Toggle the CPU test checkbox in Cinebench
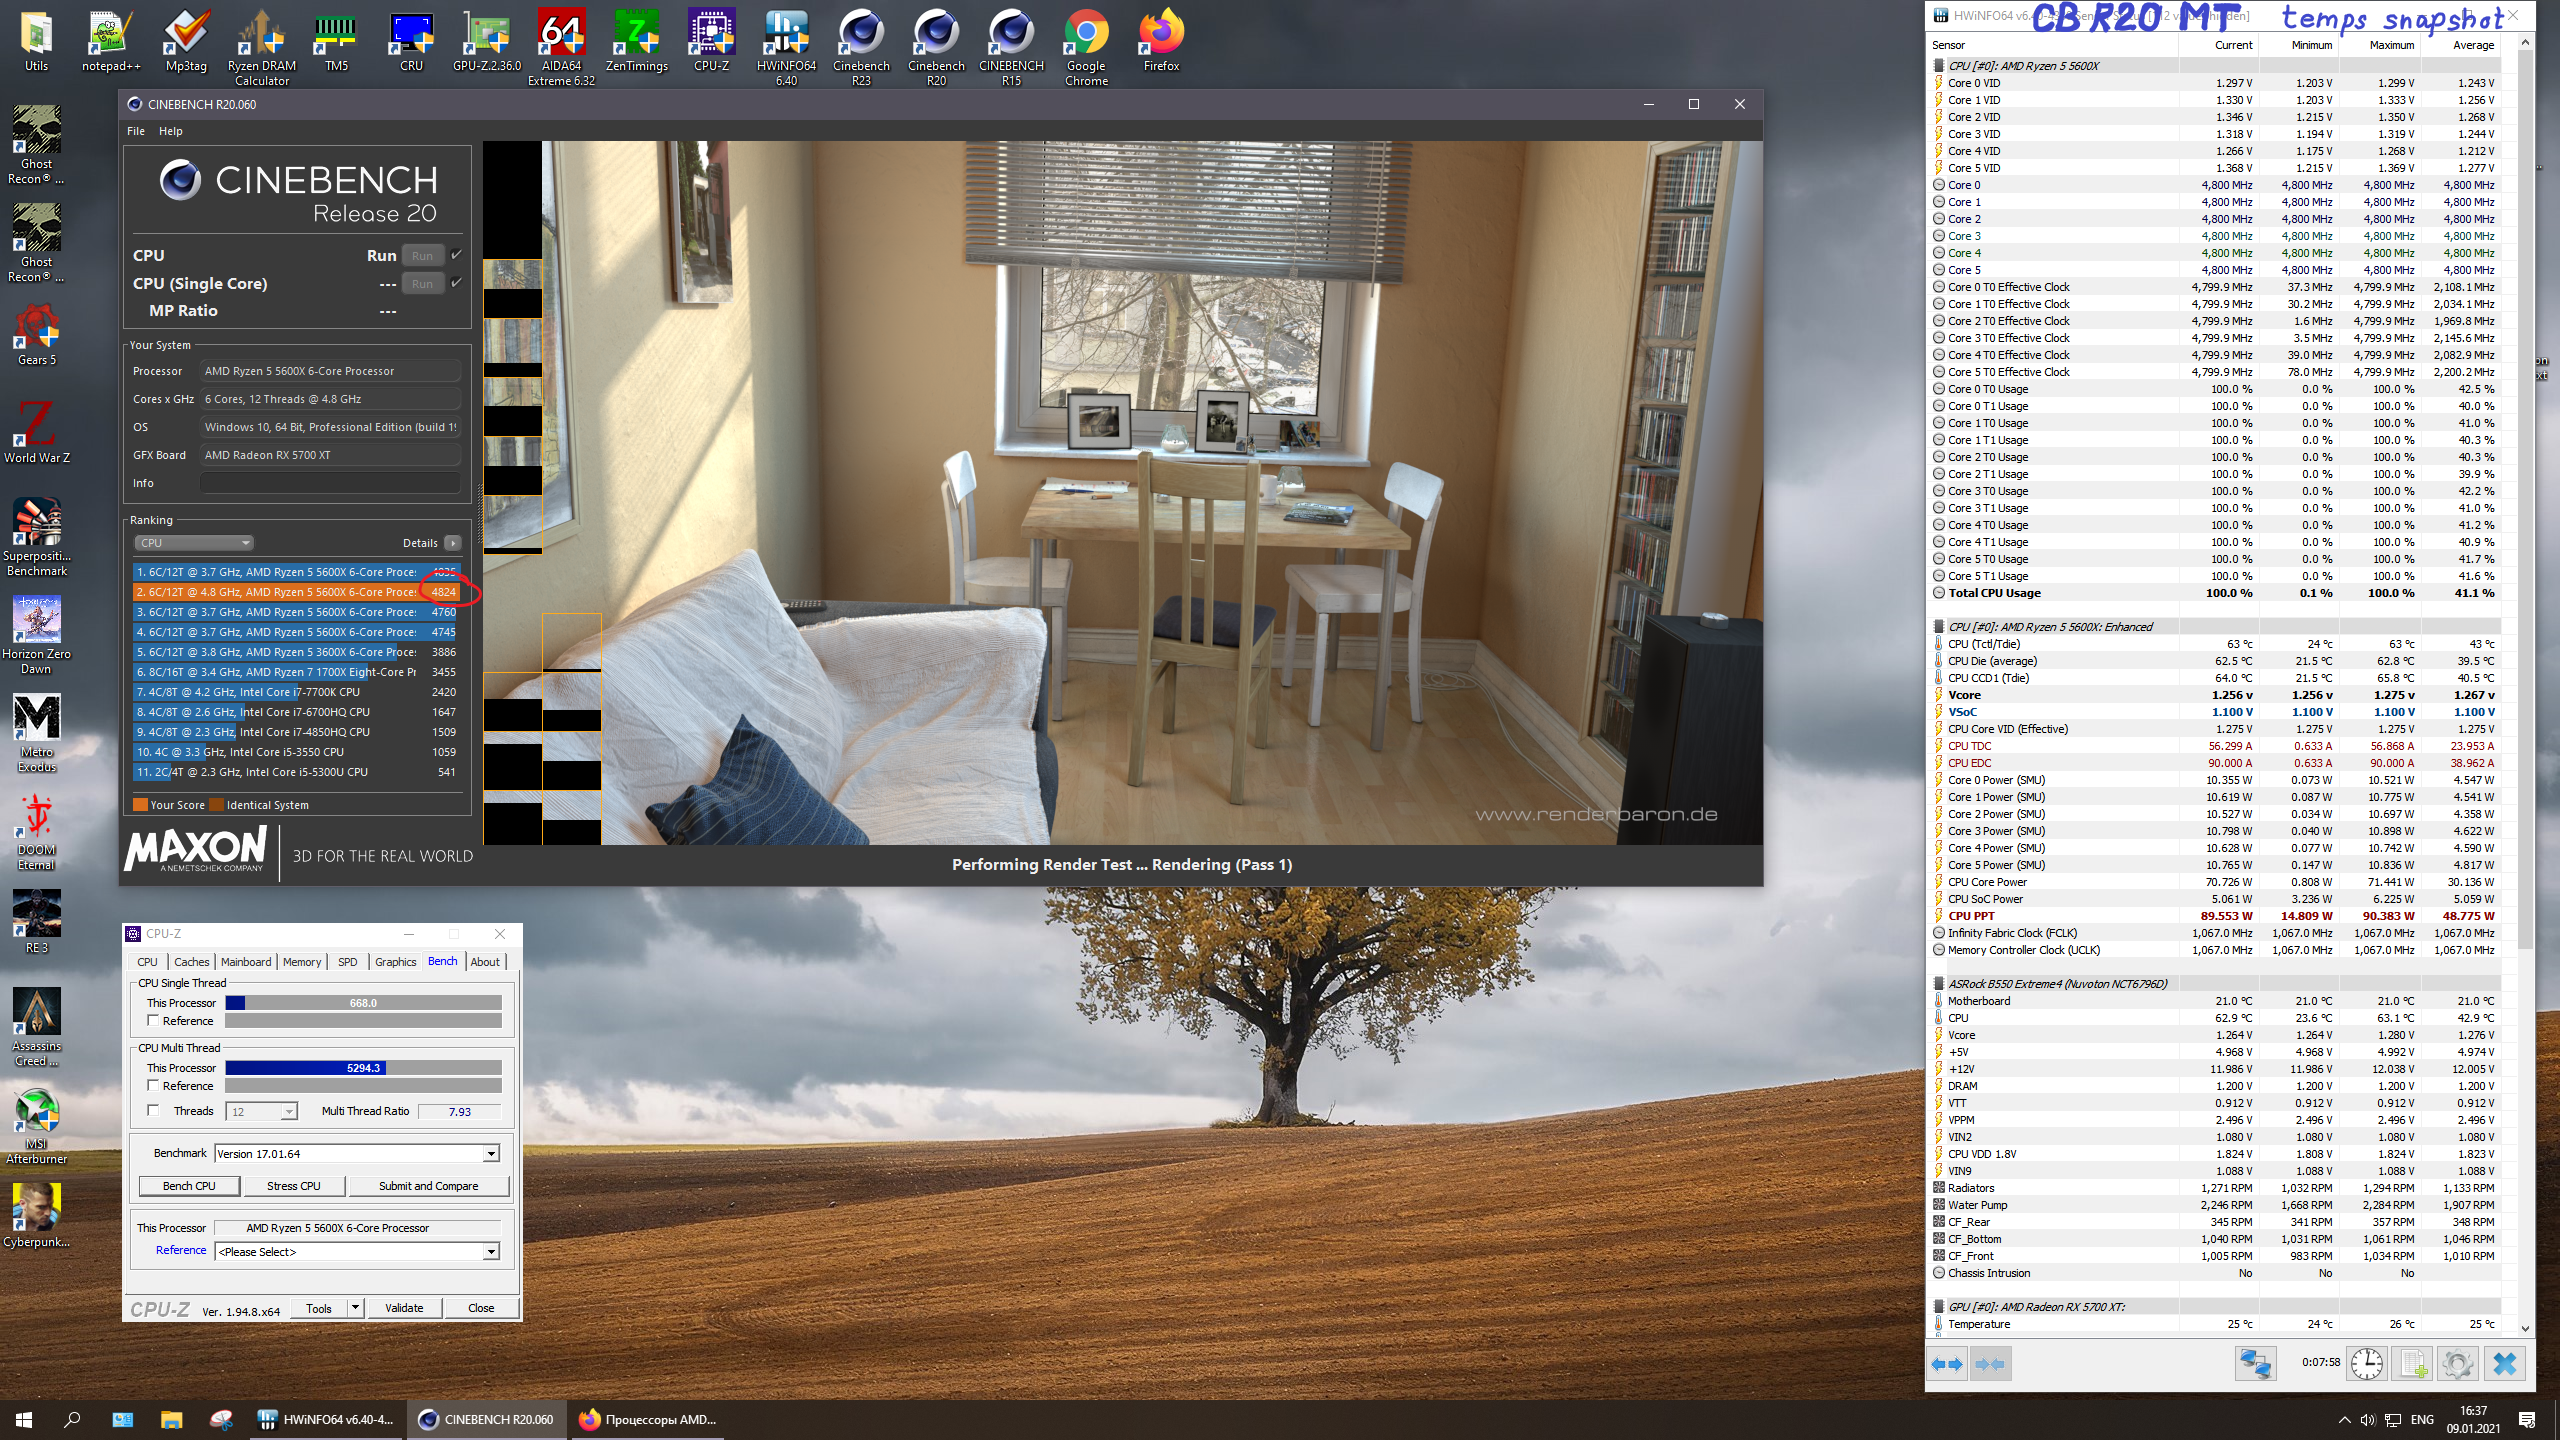The width and height of the screenshot is (2560, 1440). click(x=457, y=255)
